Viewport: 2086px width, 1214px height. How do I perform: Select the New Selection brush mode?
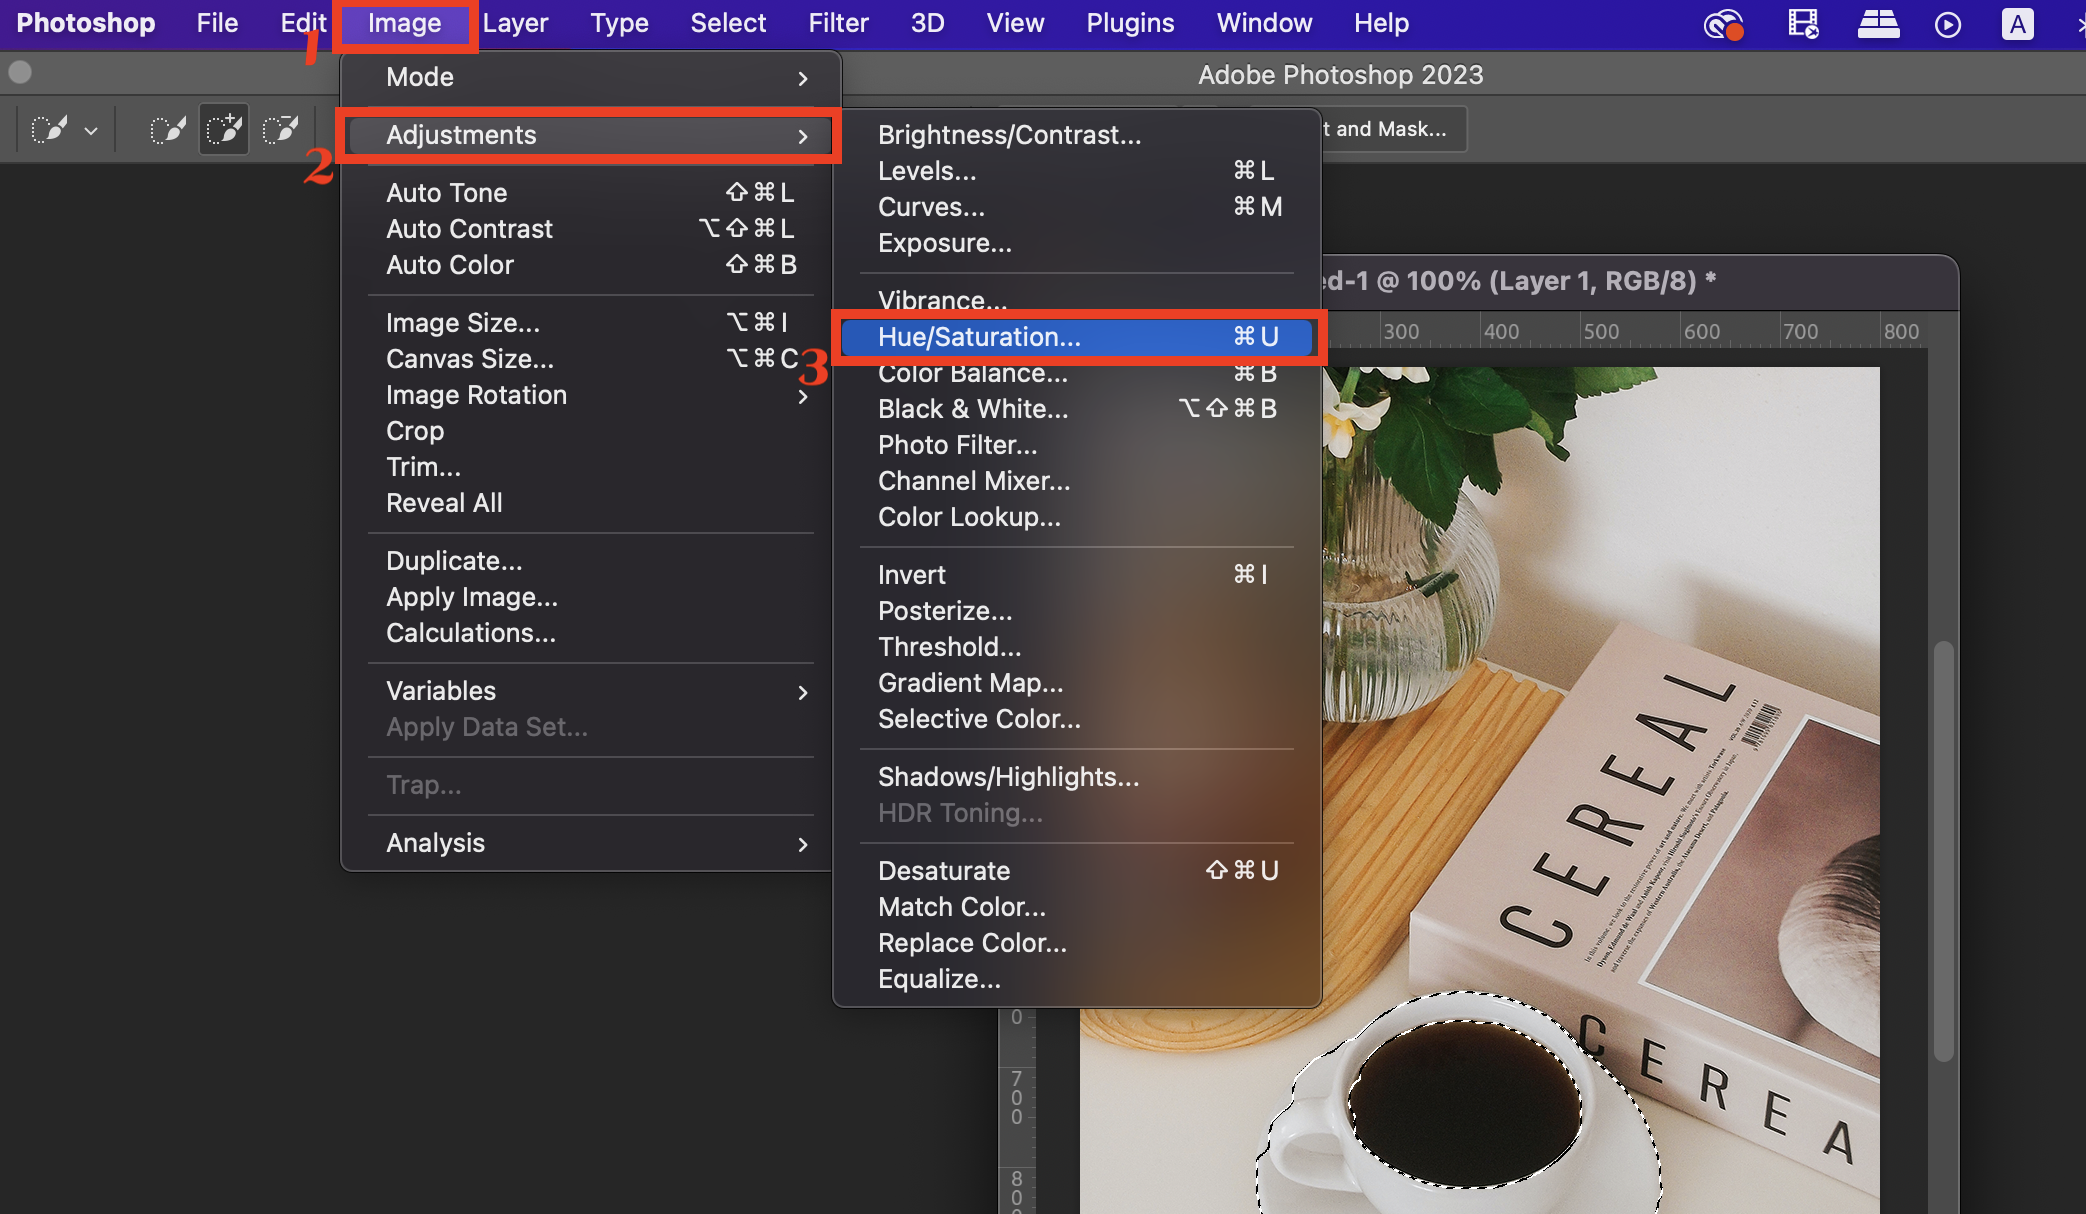point(168,130)
